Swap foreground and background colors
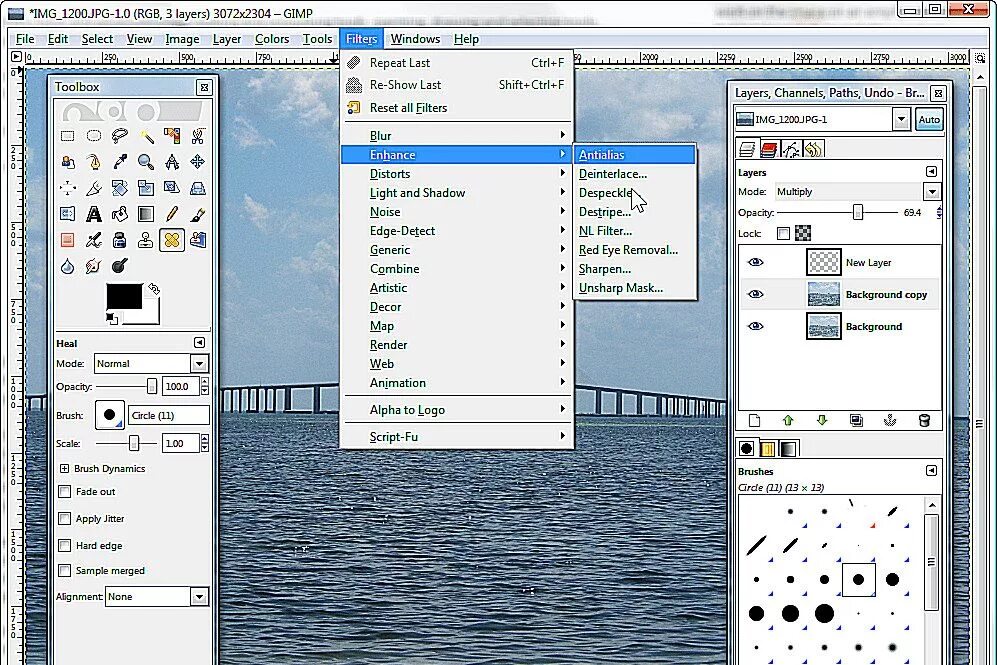The height and width of the screenshot is (665, 997). [154, 289]
